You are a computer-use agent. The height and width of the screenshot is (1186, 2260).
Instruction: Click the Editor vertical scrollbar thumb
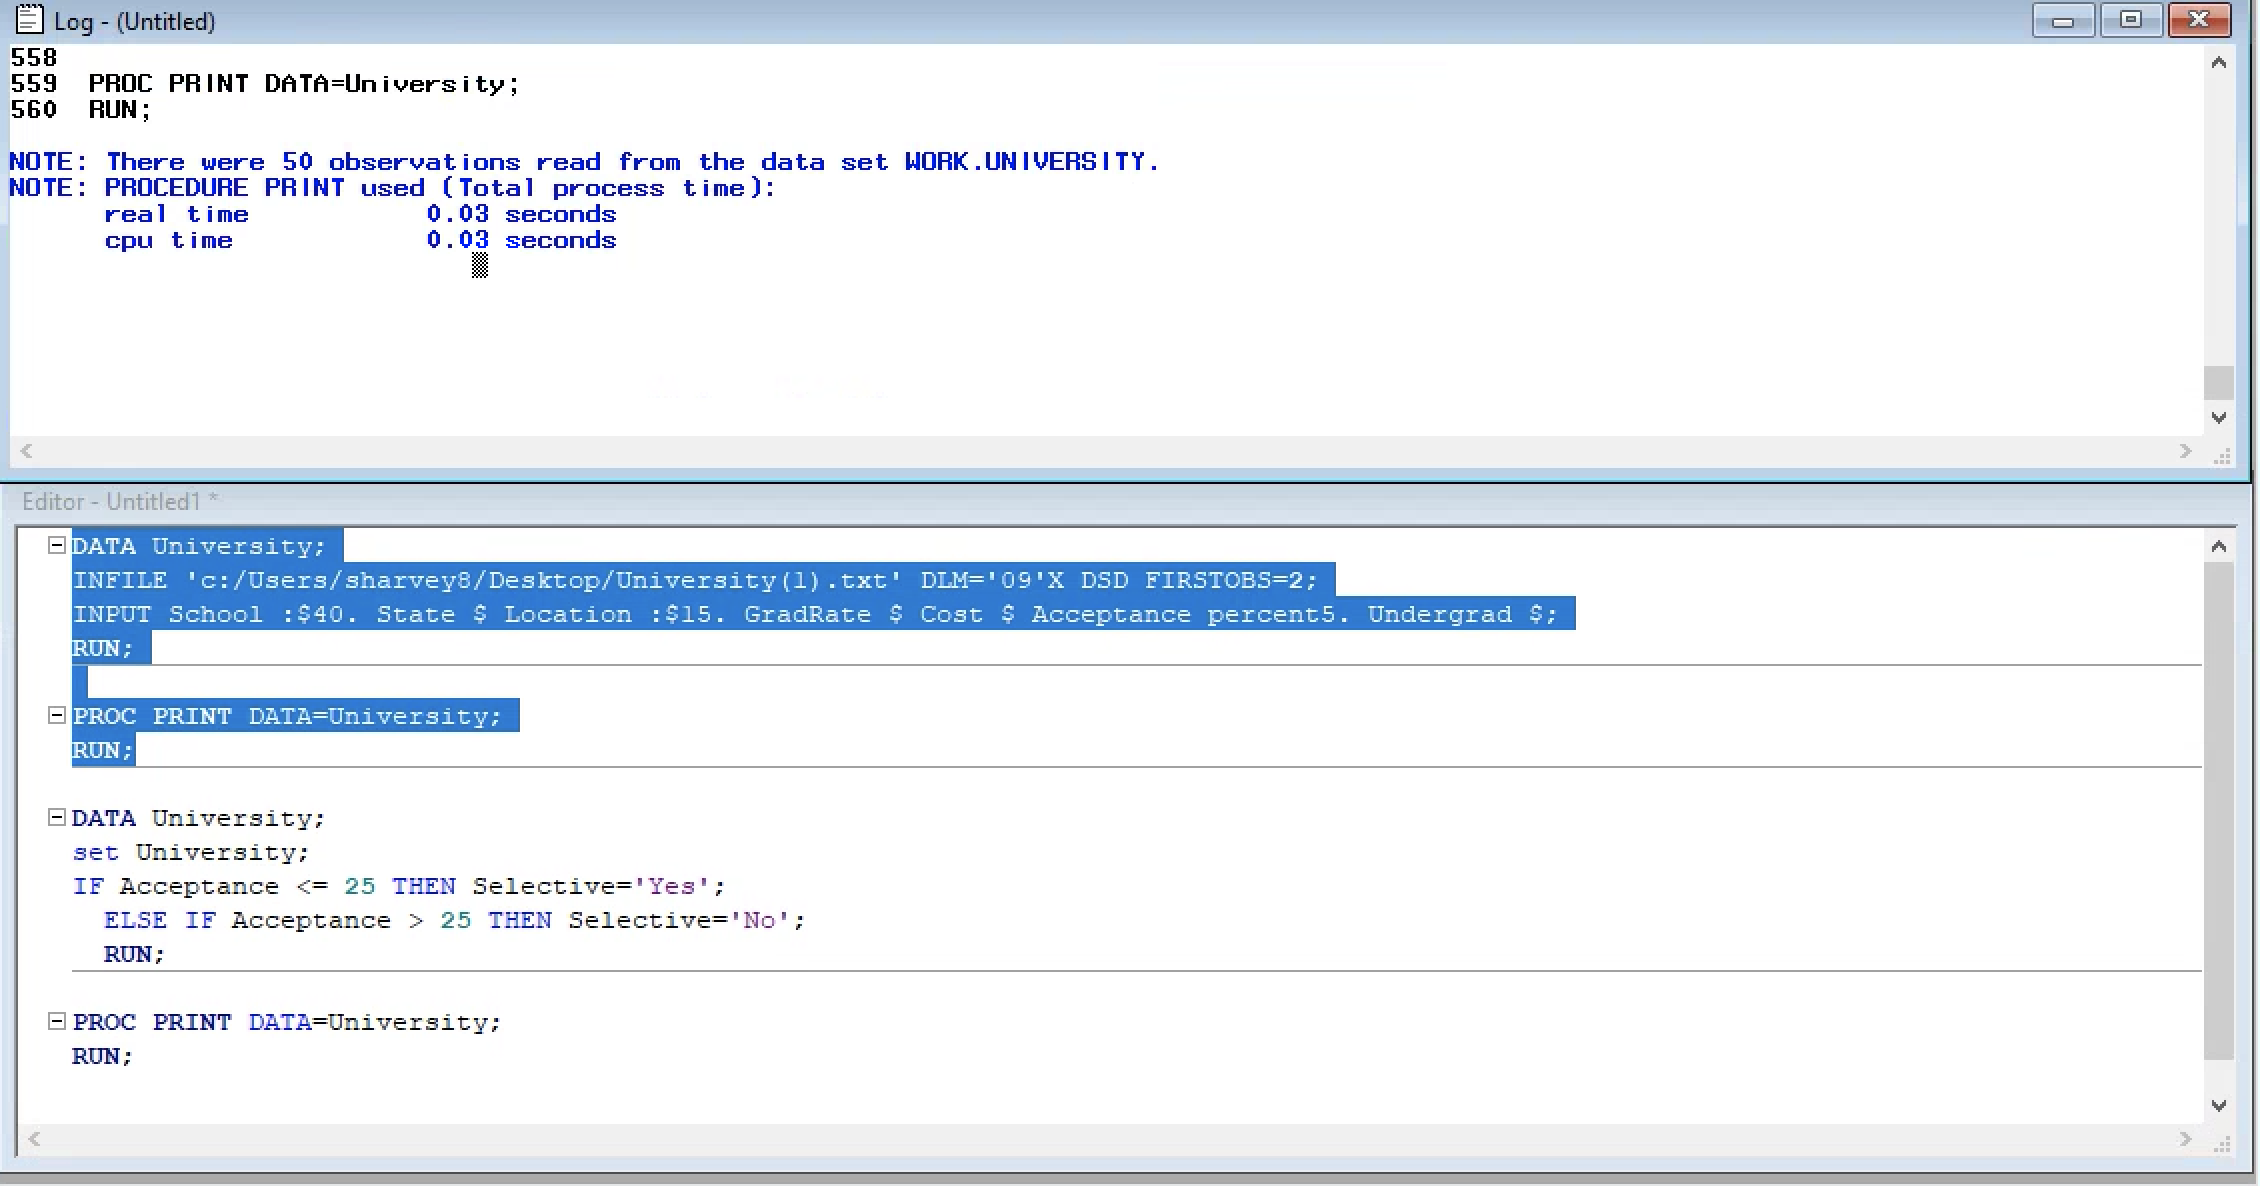pyautogui.click(x=2218, y=810)
